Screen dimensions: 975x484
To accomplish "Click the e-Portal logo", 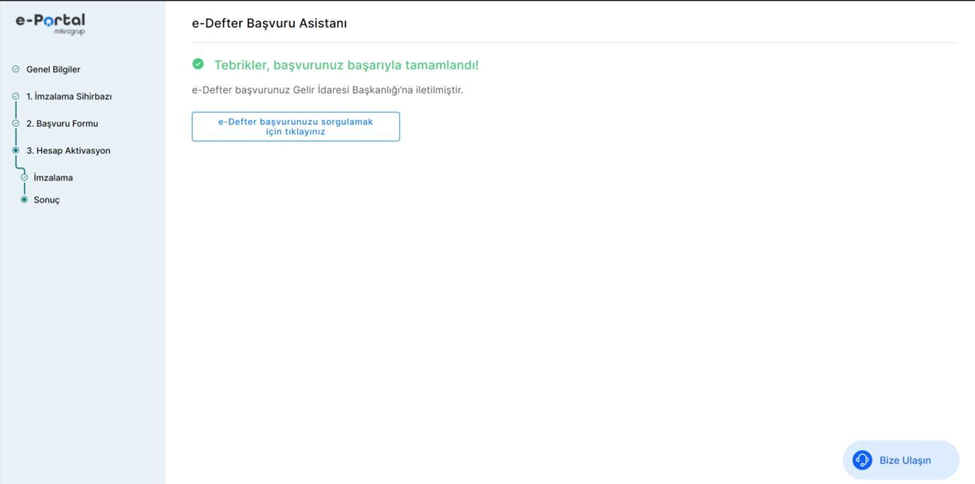I will point(50,23).
